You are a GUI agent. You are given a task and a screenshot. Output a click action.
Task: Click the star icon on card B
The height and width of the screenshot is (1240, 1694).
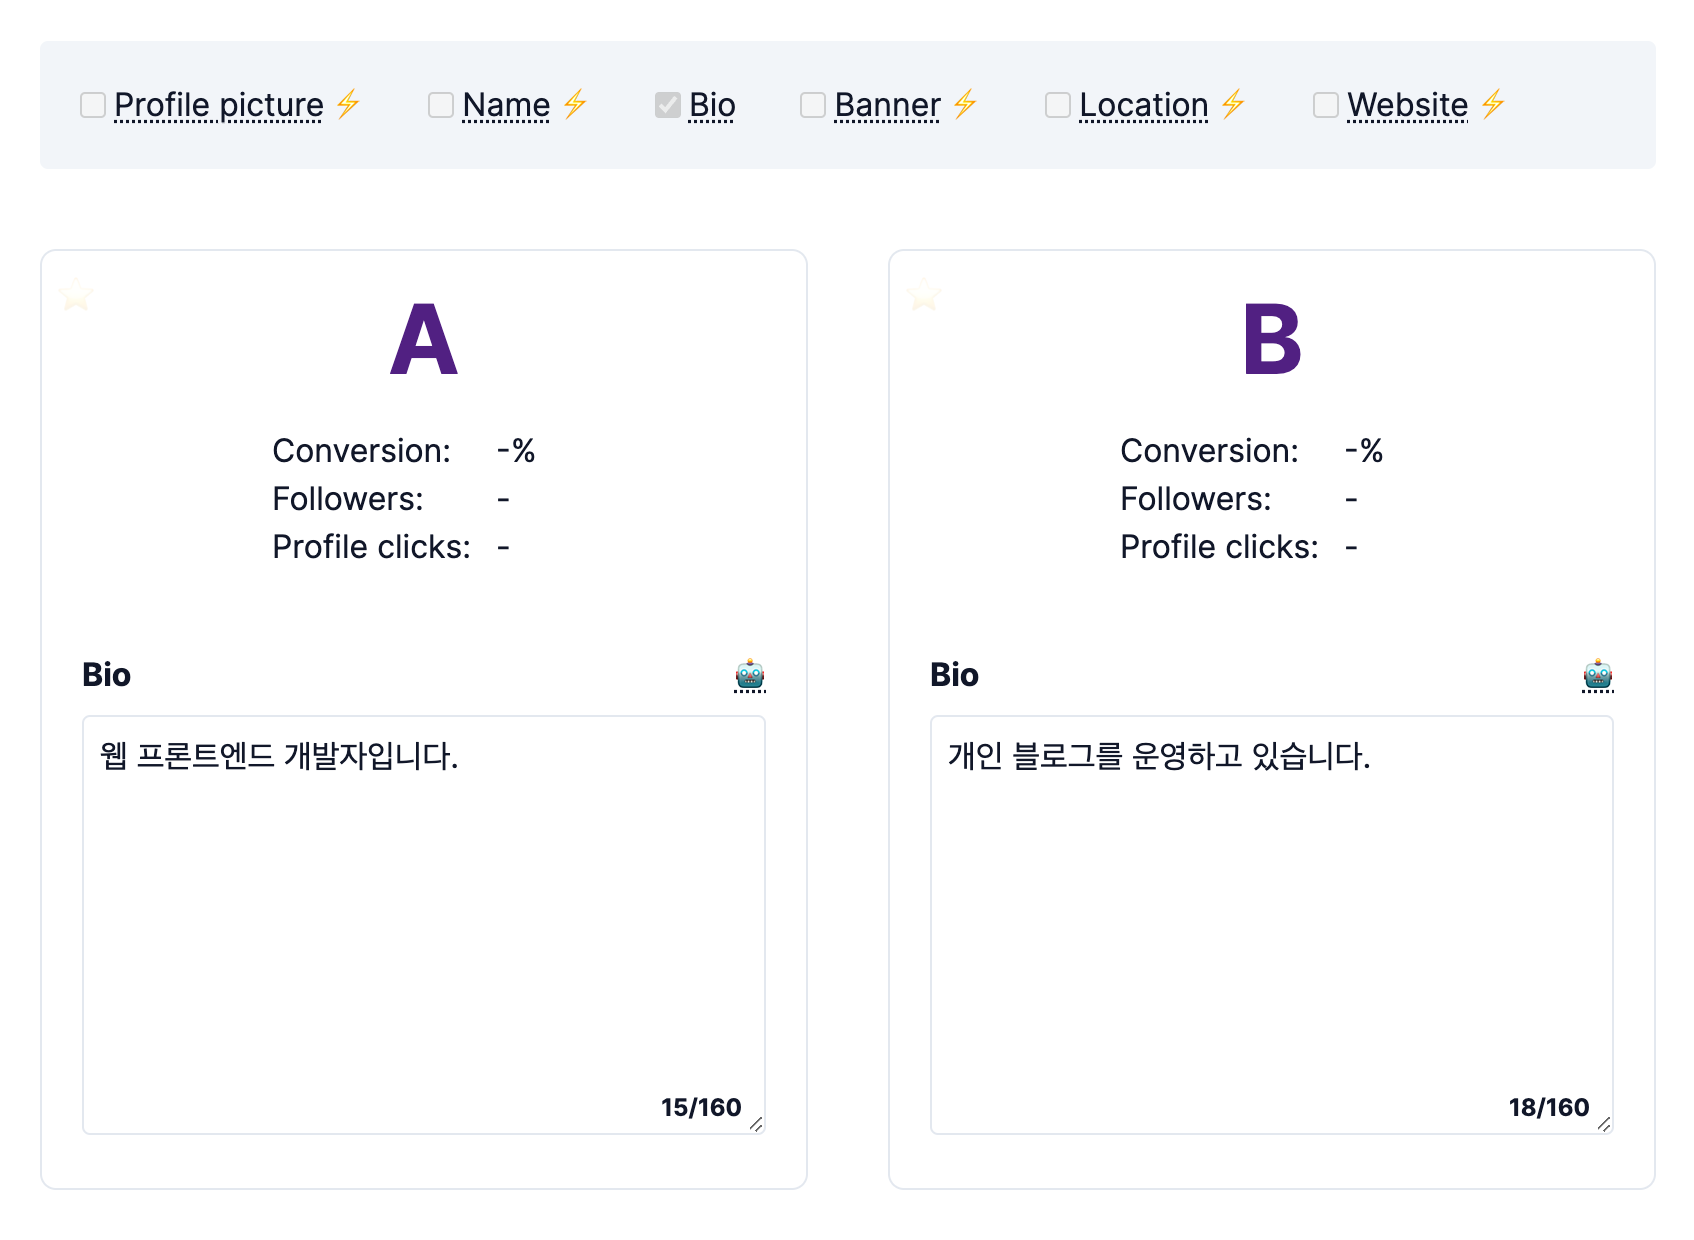924,296
